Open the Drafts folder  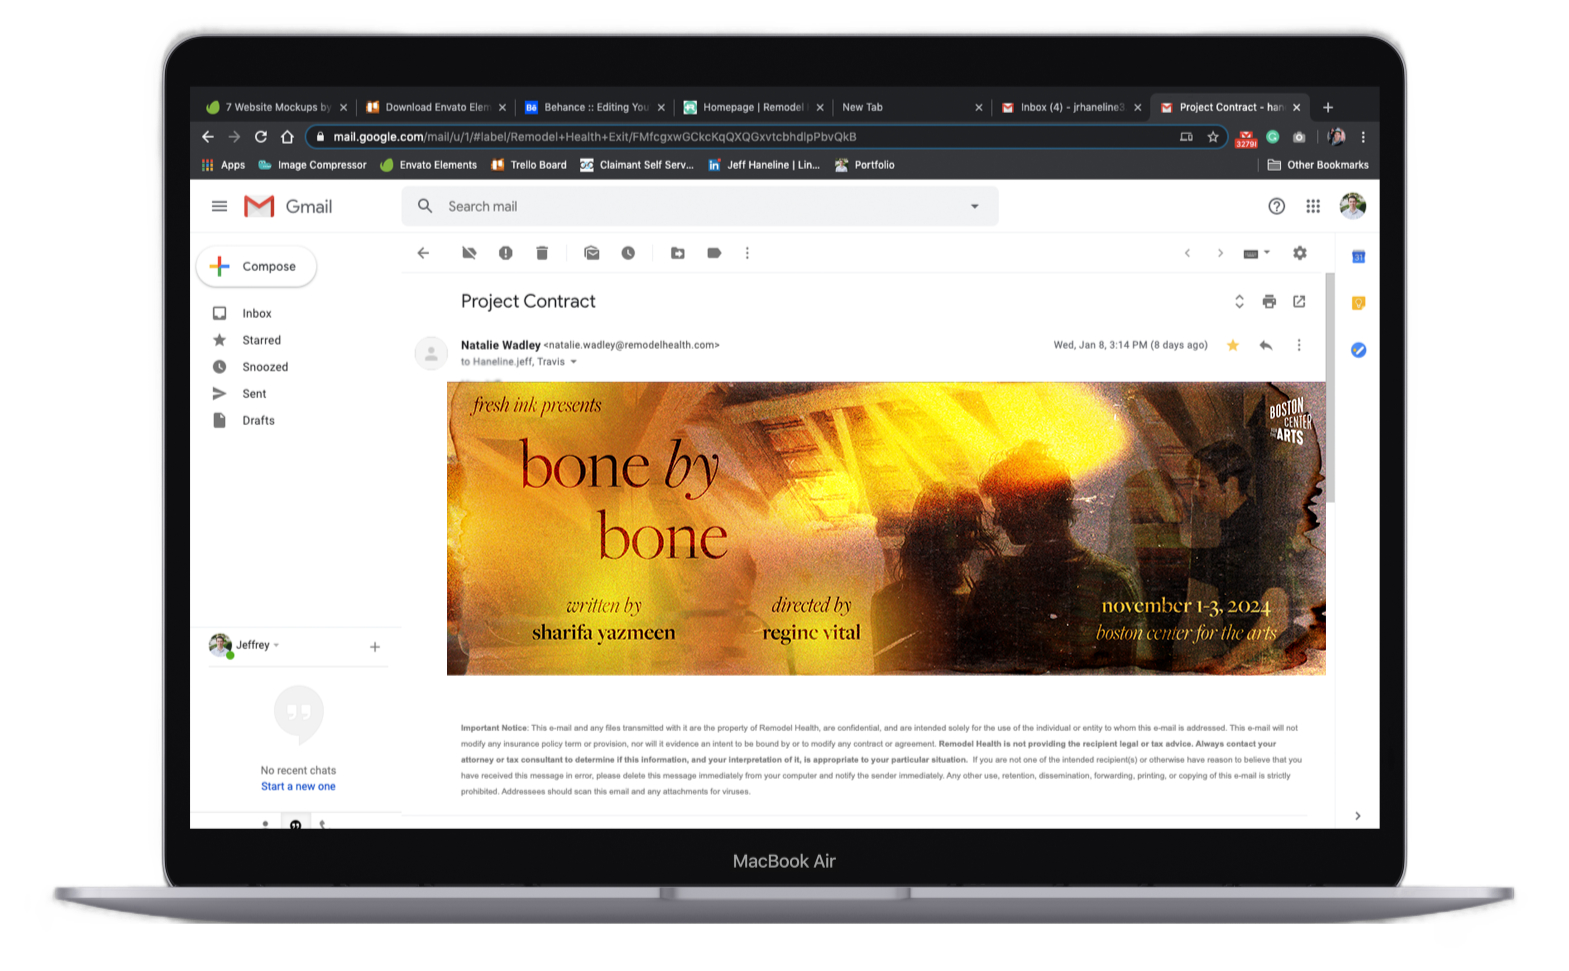click(258, 421)
